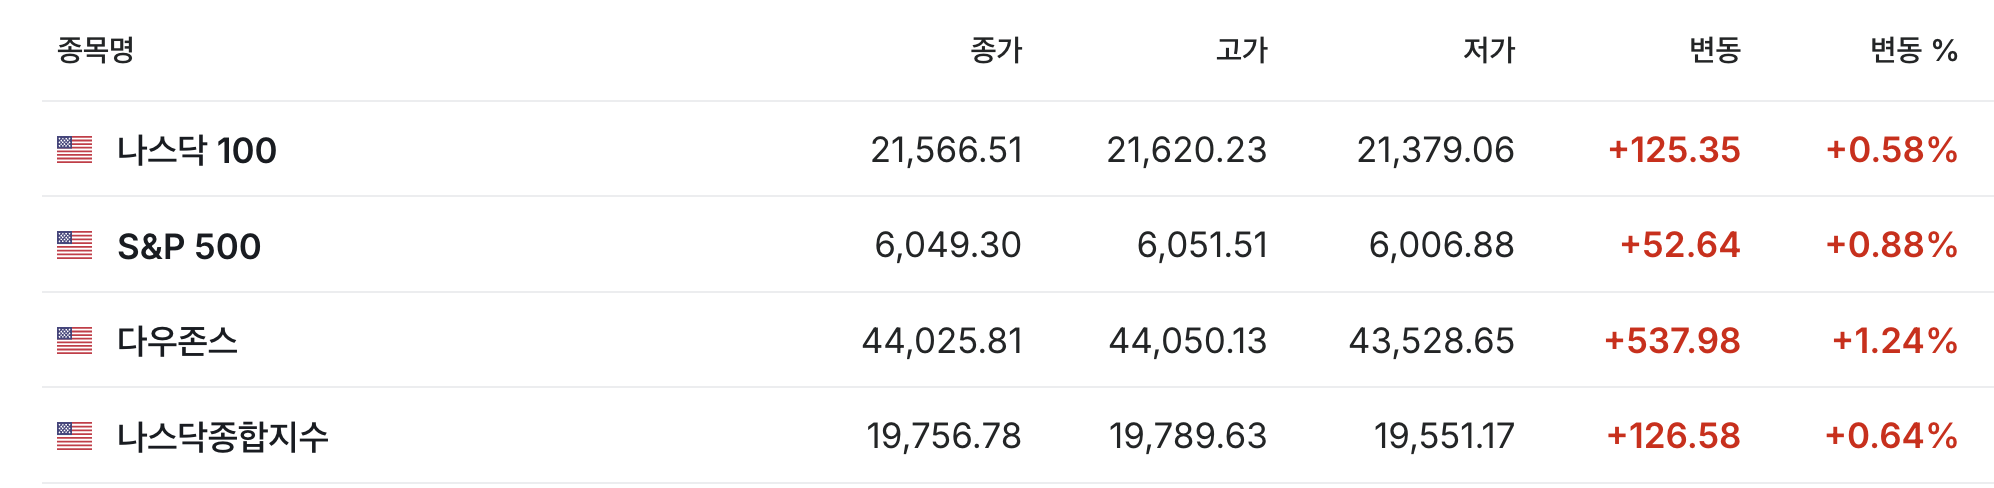Image resolution: width=1994 pixels, height=488 pixels.
Task: Sort by the 고가 column header
Action: tap(1241, 49)
